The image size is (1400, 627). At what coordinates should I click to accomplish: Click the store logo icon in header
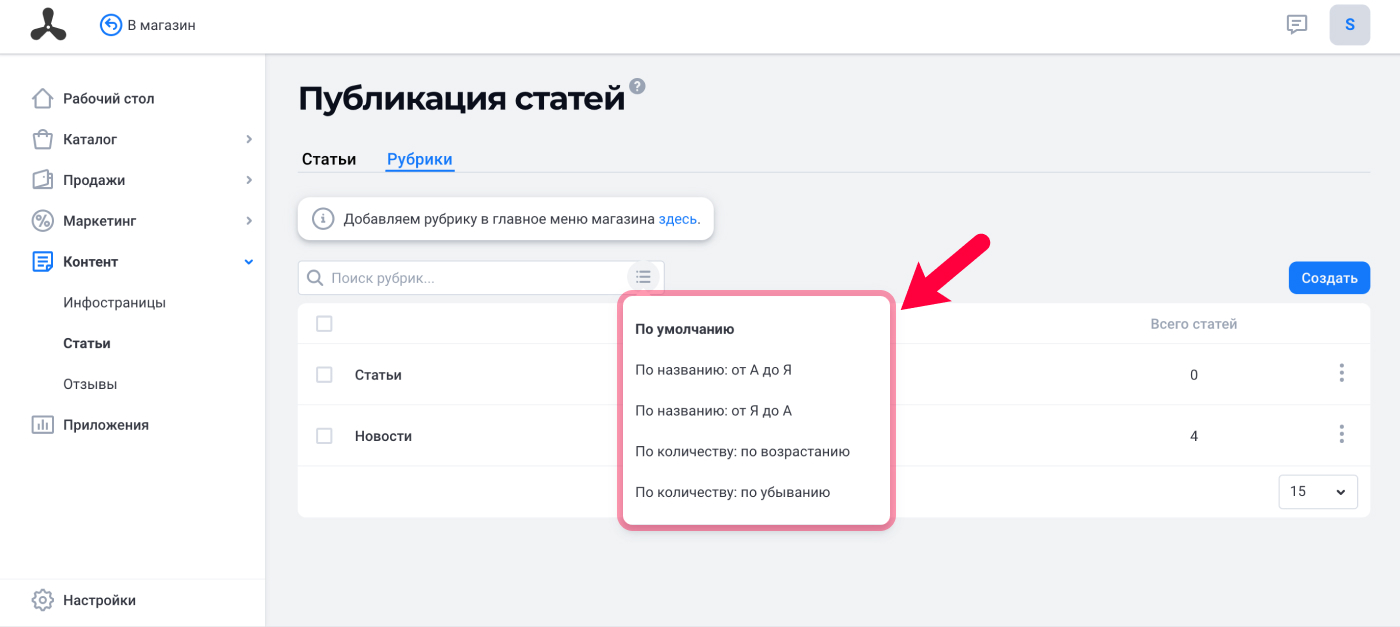[48, 25]
